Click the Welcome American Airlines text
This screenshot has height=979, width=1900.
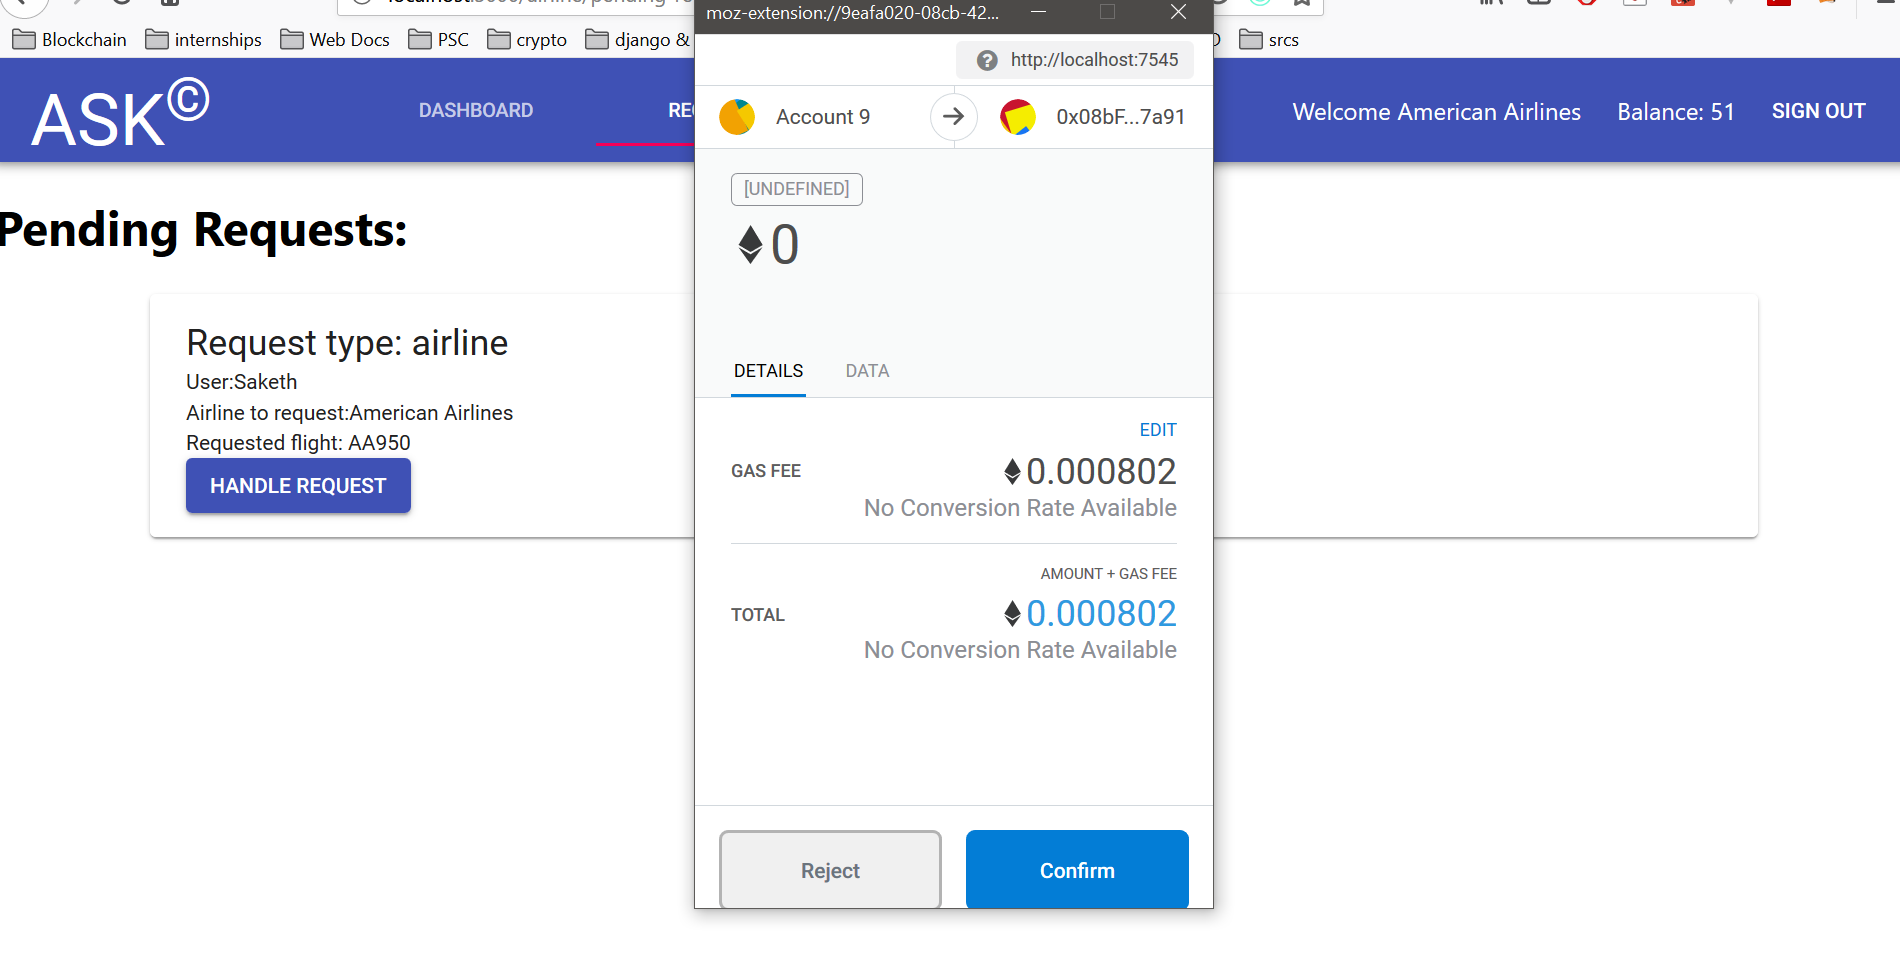click(x=1436, y=112)
